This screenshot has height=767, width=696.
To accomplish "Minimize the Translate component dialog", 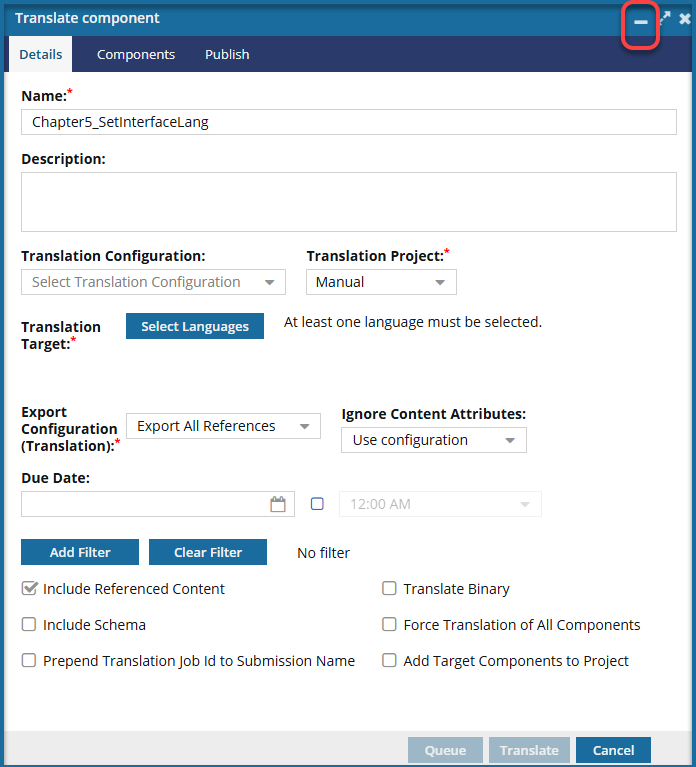I will pyautogui.click(x=641, y=21).
